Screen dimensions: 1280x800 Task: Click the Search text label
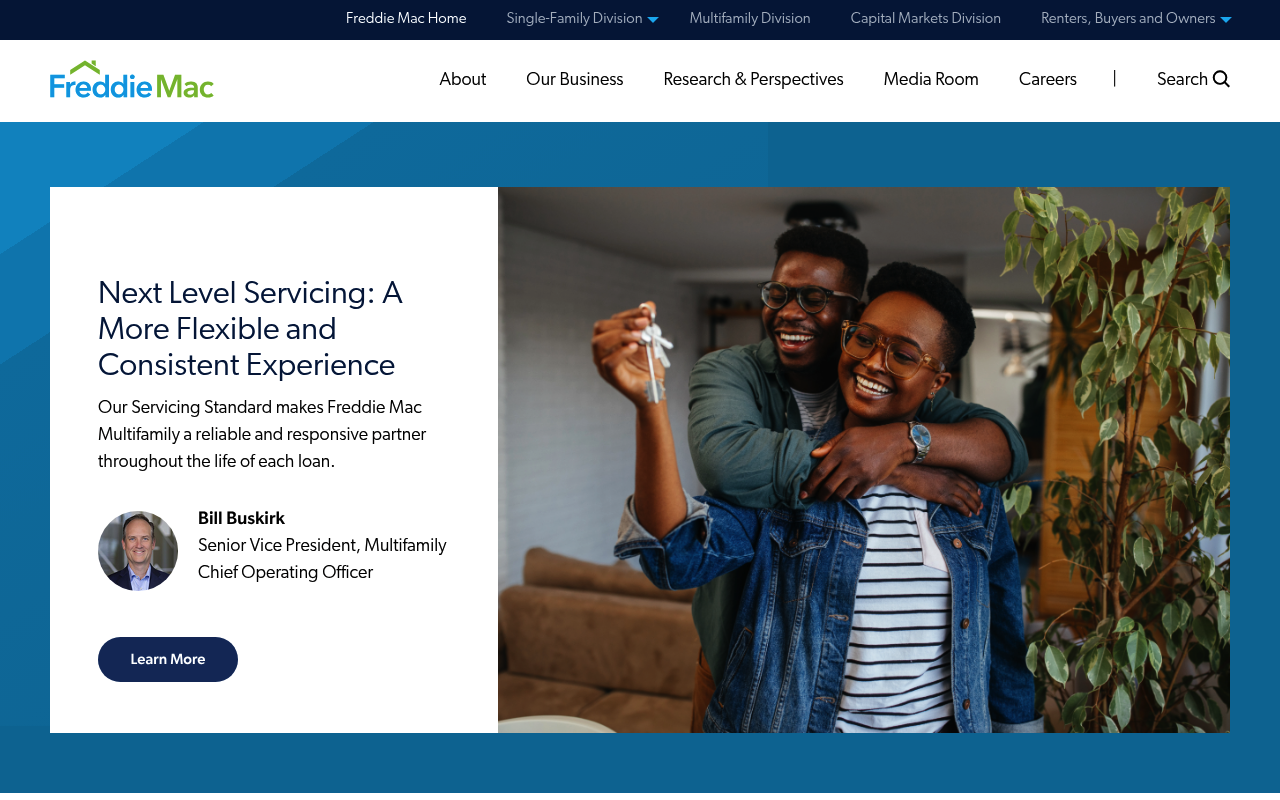[1182, 79]
